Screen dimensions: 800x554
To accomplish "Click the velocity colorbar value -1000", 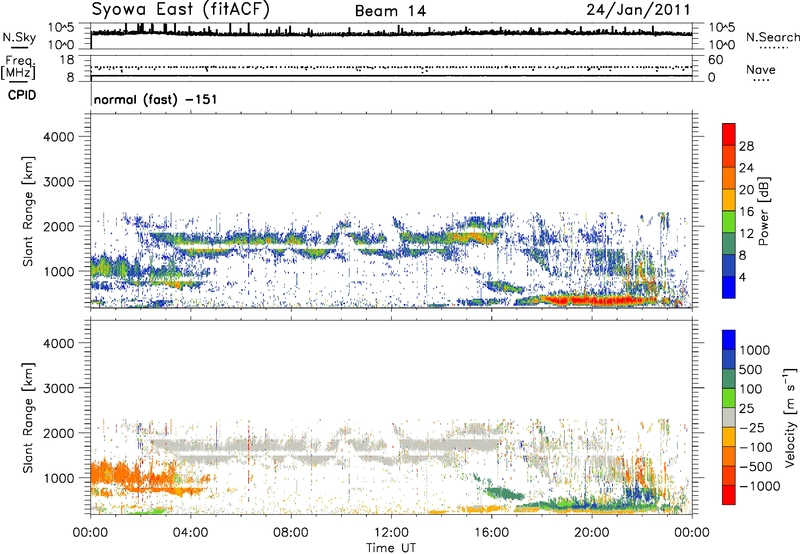I will pyautogui.click(x=759, y=486).
